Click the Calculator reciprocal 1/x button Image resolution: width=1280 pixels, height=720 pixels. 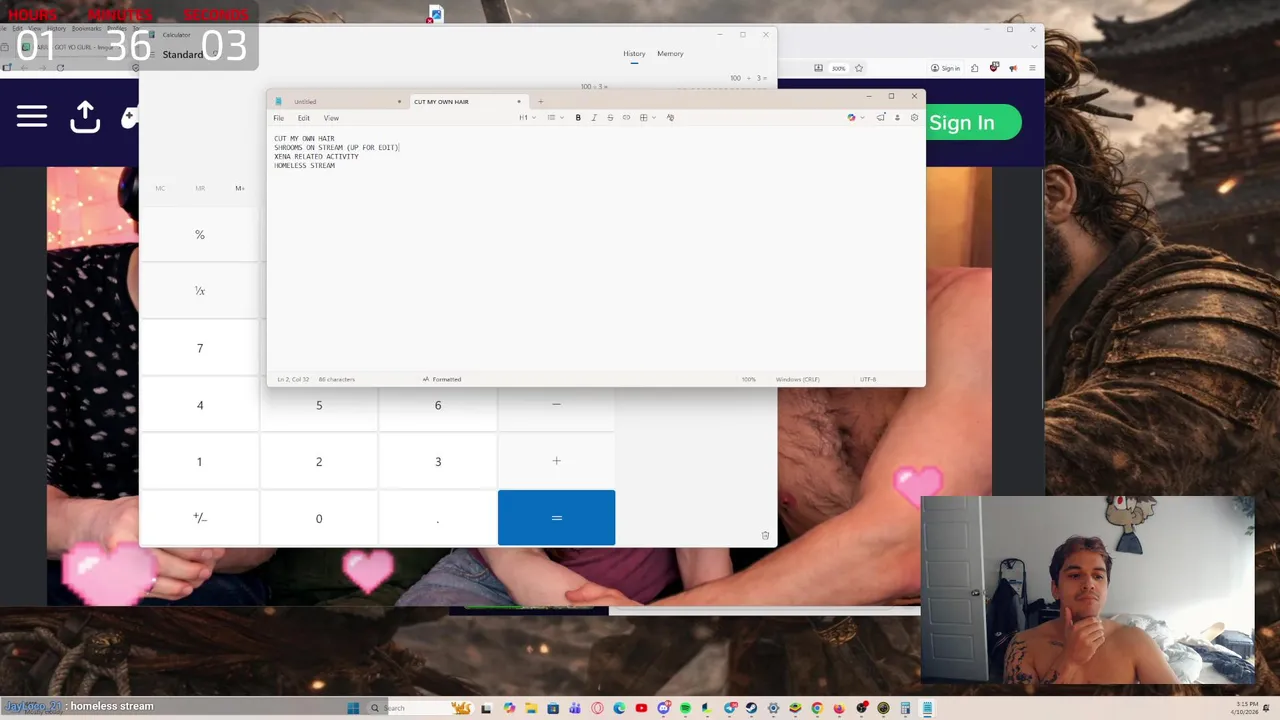click(199, 291)
